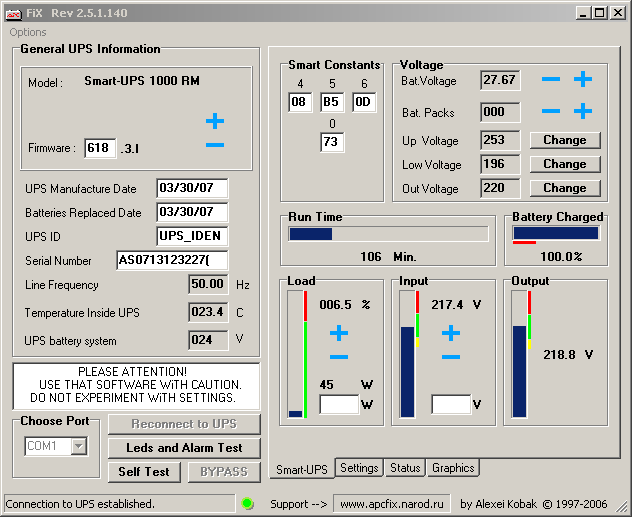The width and height of the screenshot is (632, 517).
Task: Click the '217.4 V' input reading
Action: [x=456, y=305]
